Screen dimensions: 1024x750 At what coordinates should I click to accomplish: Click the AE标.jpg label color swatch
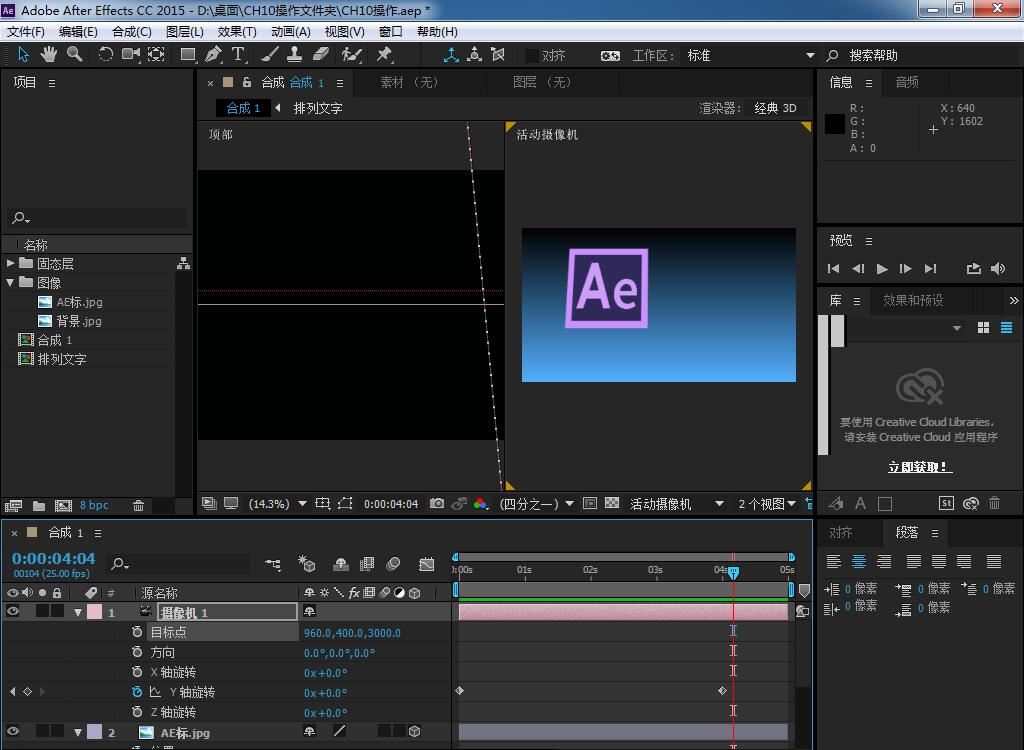click(95, 732)
